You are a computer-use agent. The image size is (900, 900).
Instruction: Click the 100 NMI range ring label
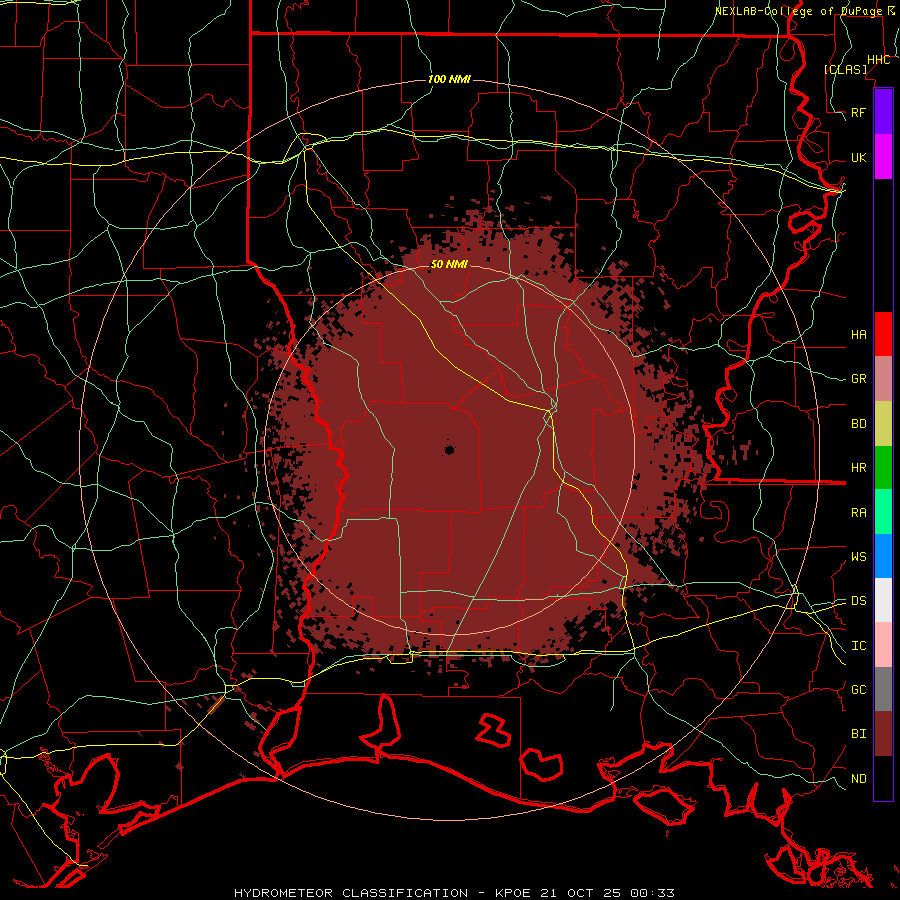point(449,79)
